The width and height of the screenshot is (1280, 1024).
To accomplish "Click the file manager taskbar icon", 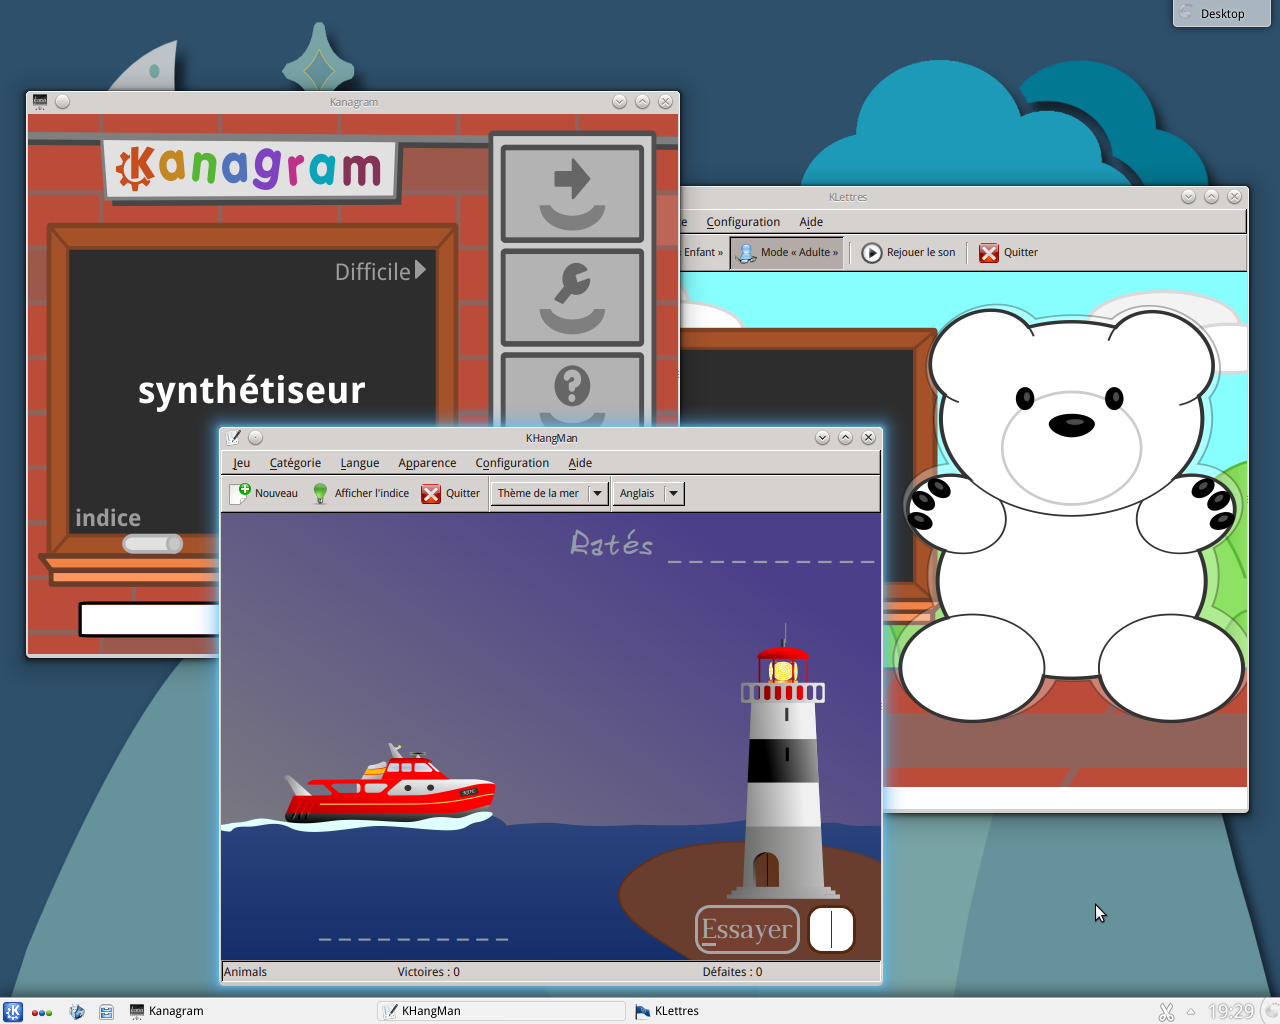I will tap(106, 1012).
